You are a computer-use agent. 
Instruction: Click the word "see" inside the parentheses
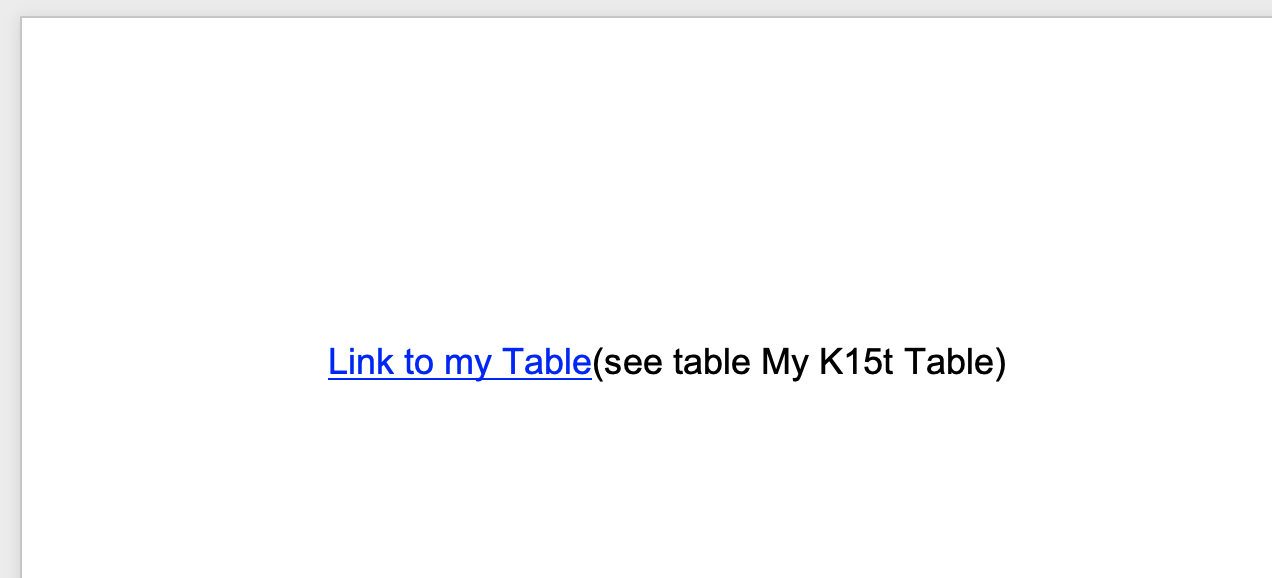(634, 363)
